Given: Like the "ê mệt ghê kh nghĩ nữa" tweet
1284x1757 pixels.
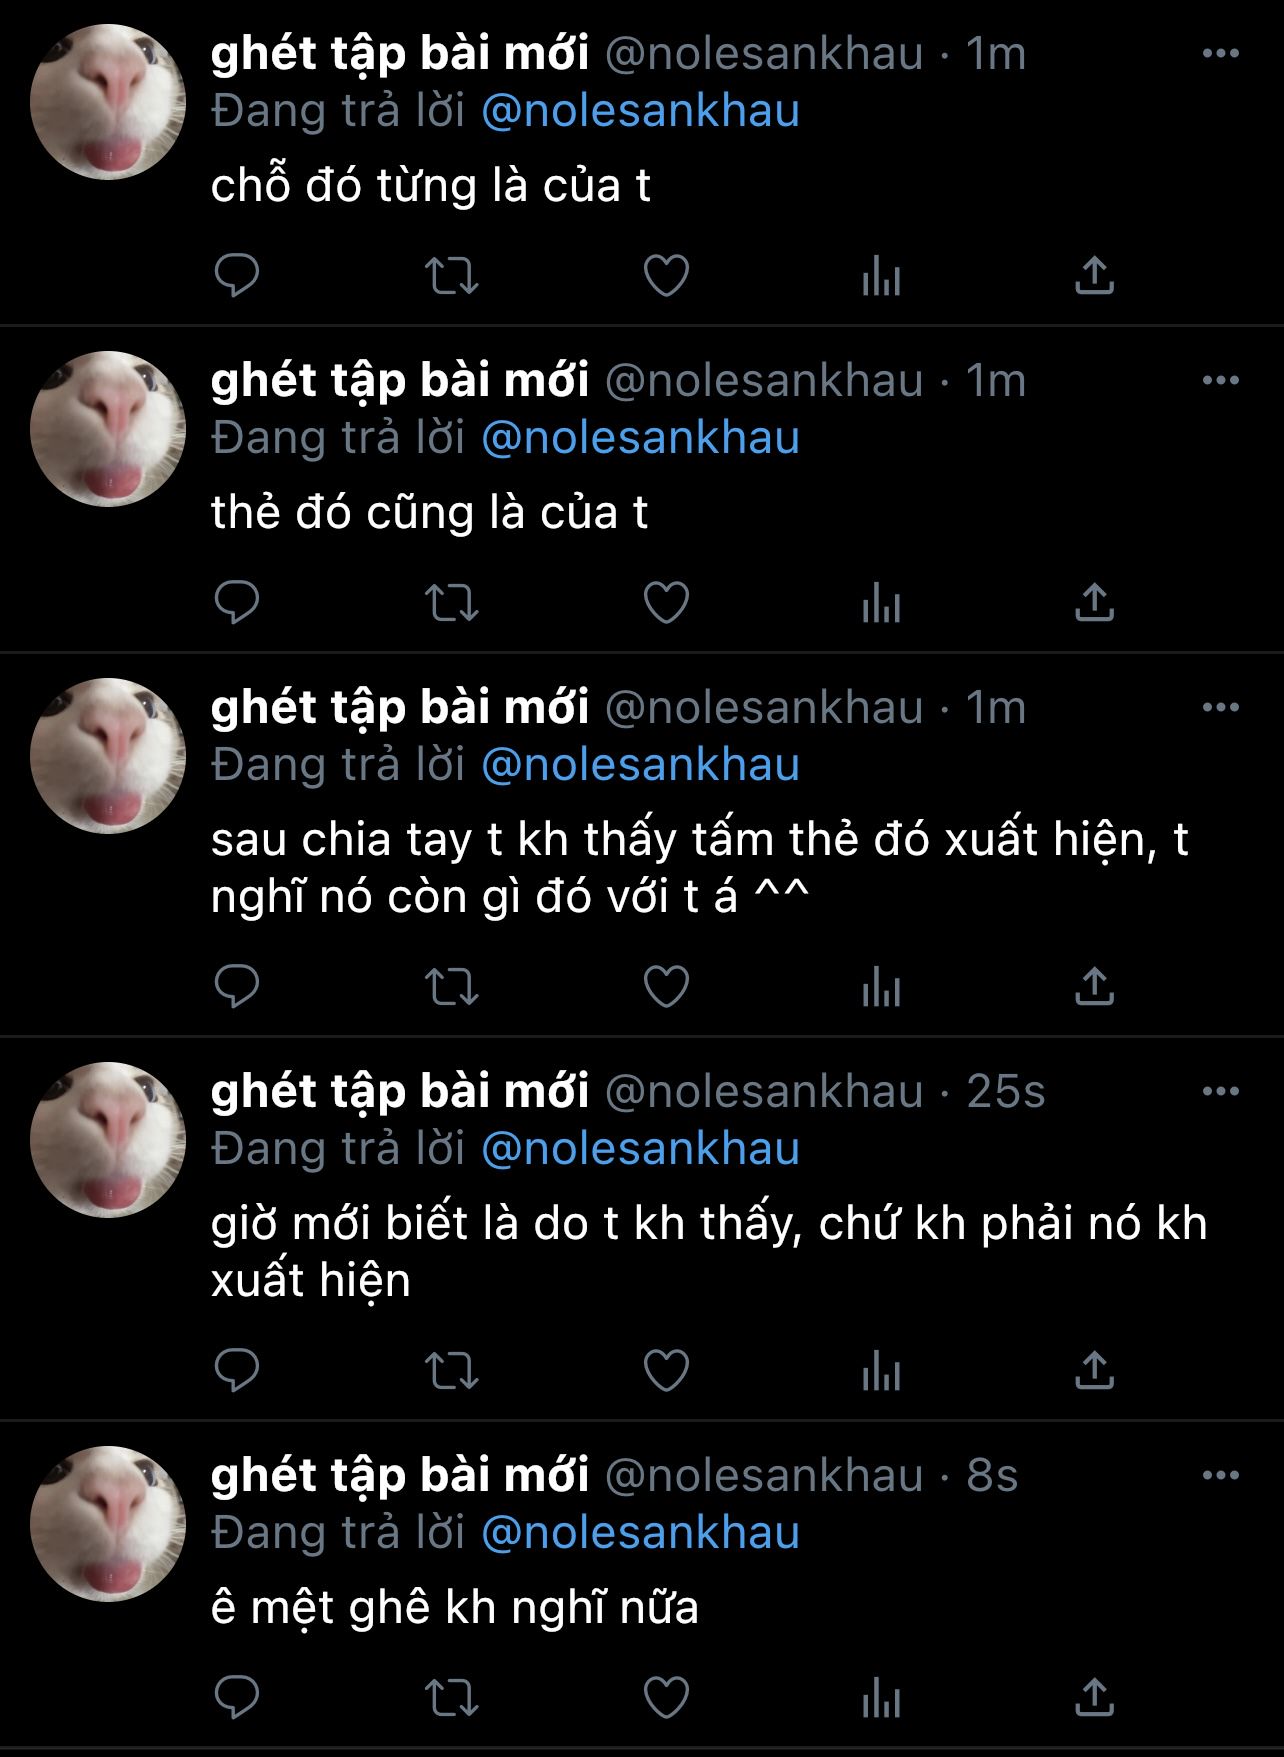Looking at the screenshot, I should pos(666,1697).
